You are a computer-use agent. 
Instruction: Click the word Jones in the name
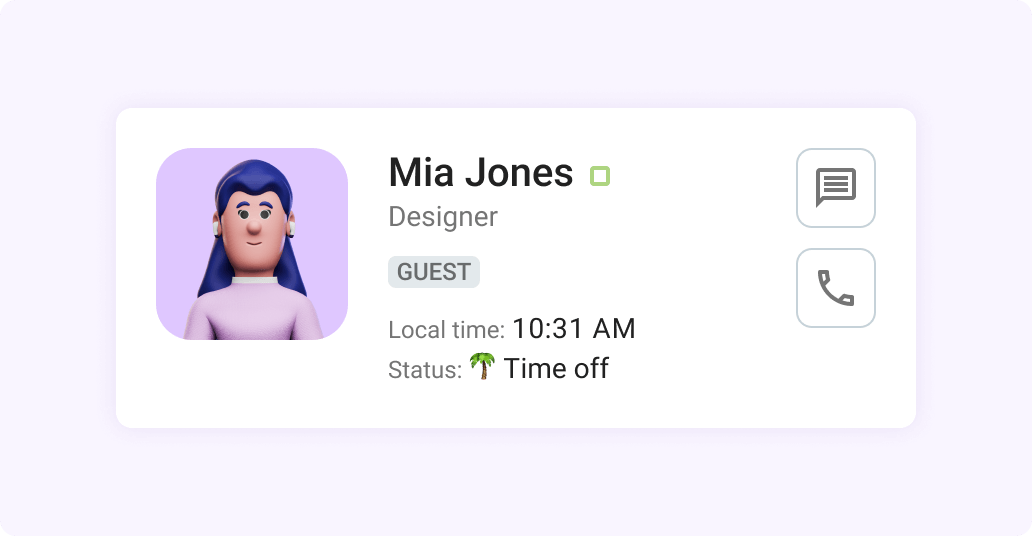[519, 173]
